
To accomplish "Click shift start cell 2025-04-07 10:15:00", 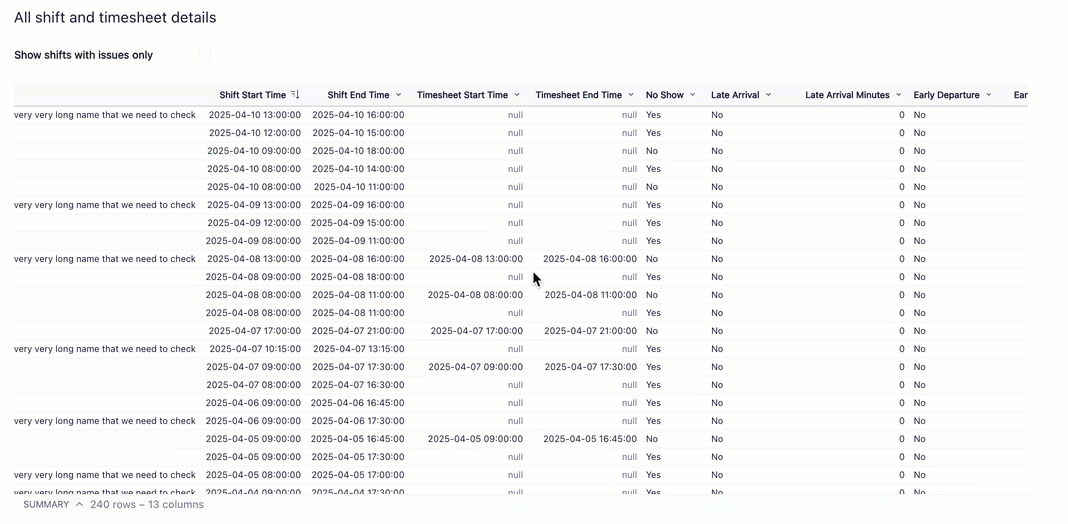I will 255,349.
